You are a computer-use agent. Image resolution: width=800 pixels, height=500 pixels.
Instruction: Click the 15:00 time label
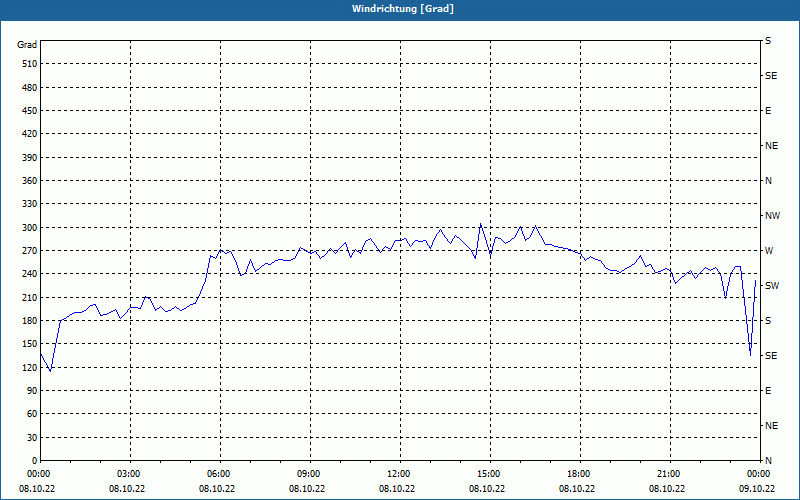pos(489,474)
